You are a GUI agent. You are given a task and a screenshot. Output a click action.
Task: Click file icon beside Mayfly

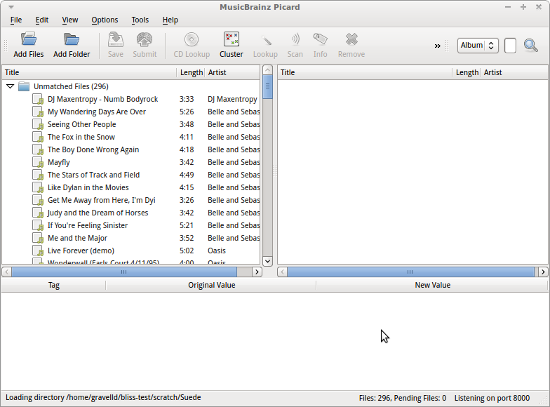[38, 162]
